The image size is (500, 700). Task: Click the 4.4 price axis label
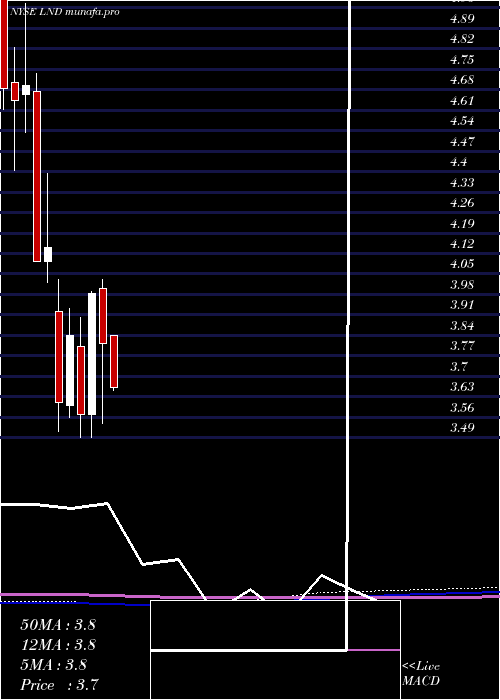(x=458, y=162)
